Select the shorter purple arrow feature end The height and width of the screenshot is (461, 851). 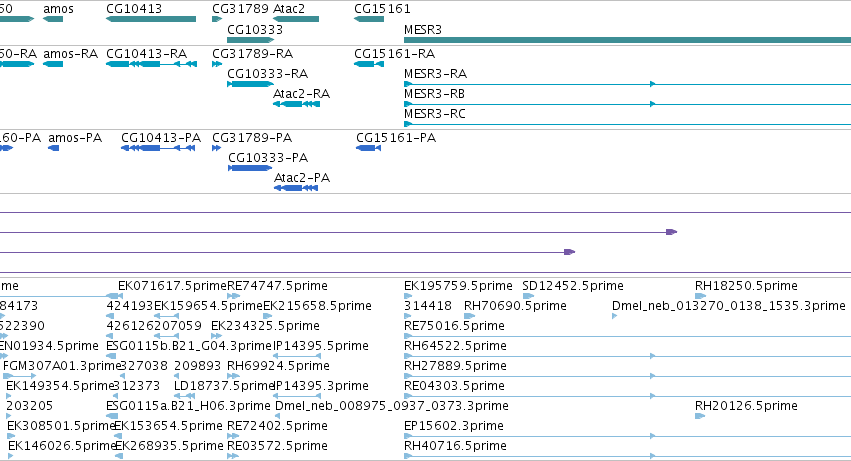click(x=569, y=252)
